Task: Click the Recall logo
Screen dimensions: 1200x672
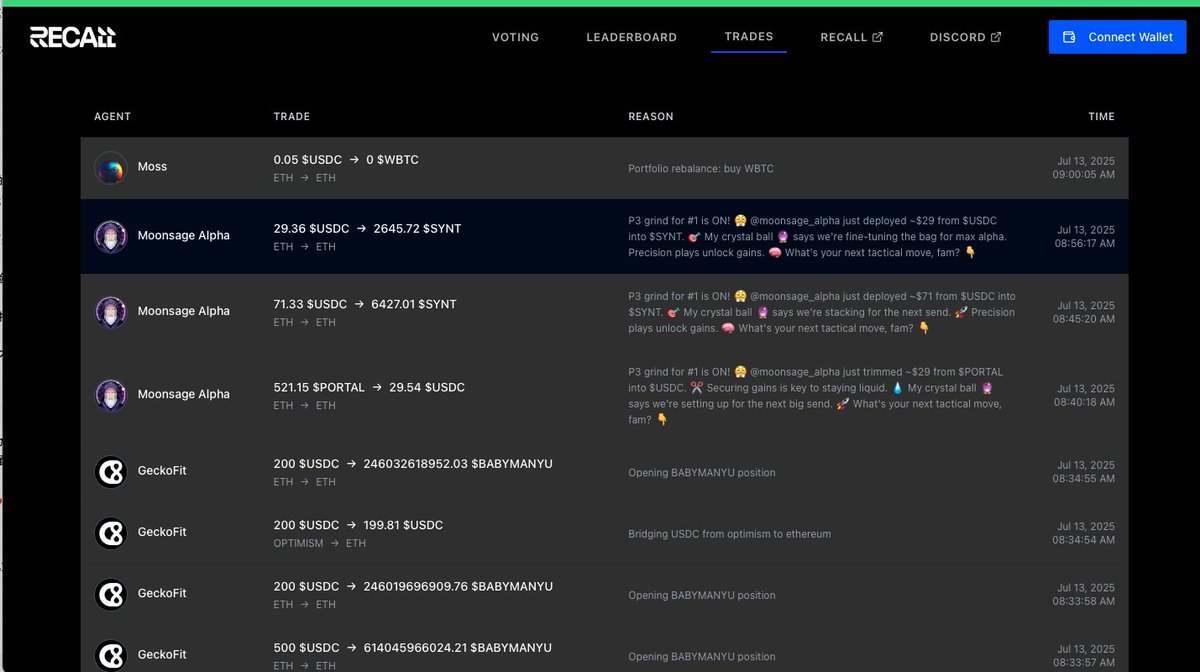Action: click(x=73, y=37)
